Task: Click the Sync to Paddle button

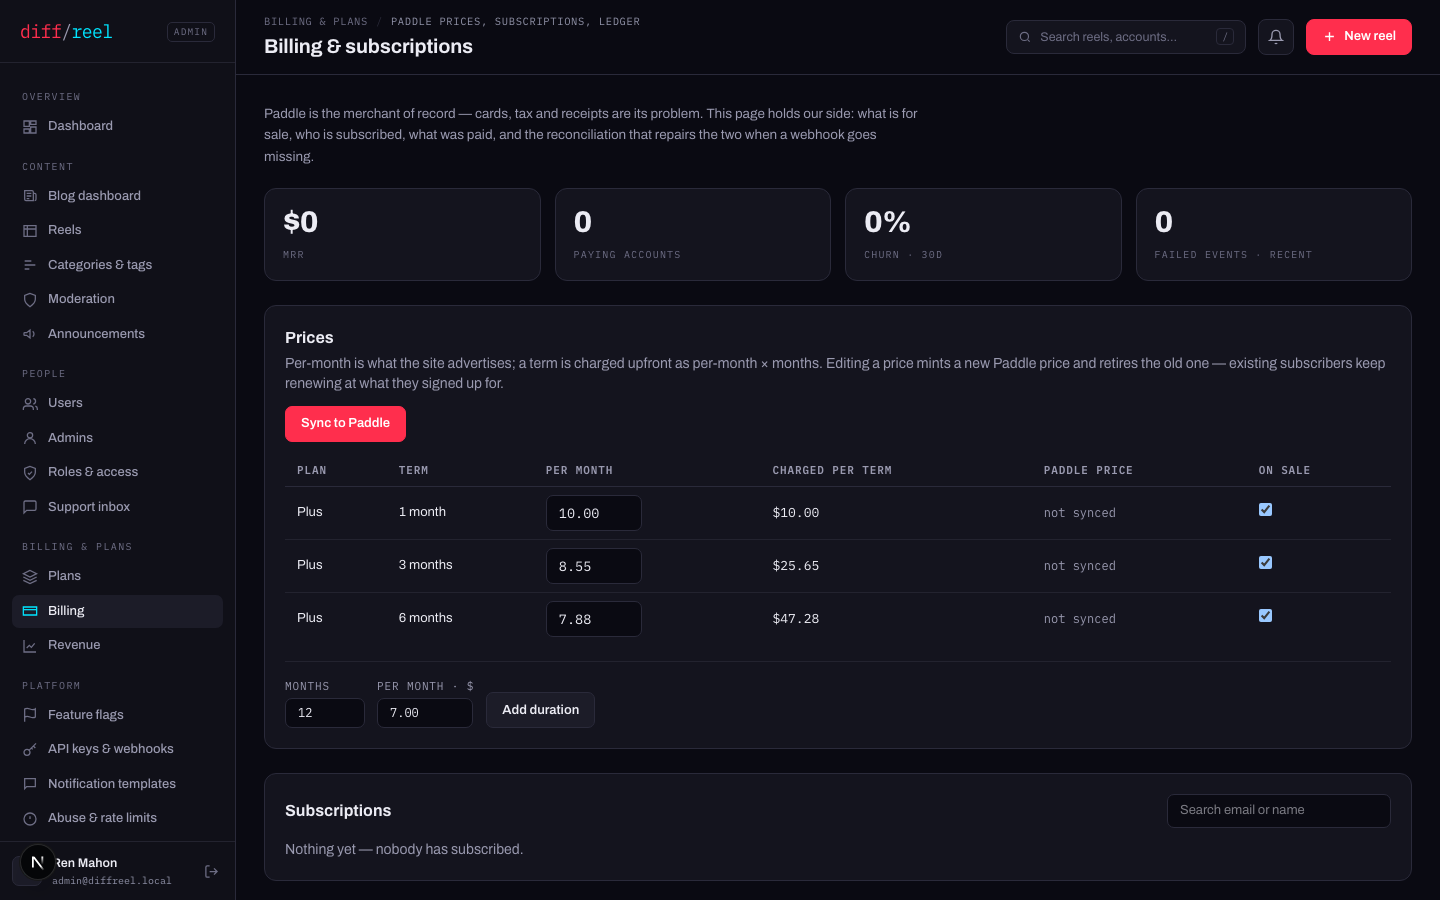Action: pos(345,424)
